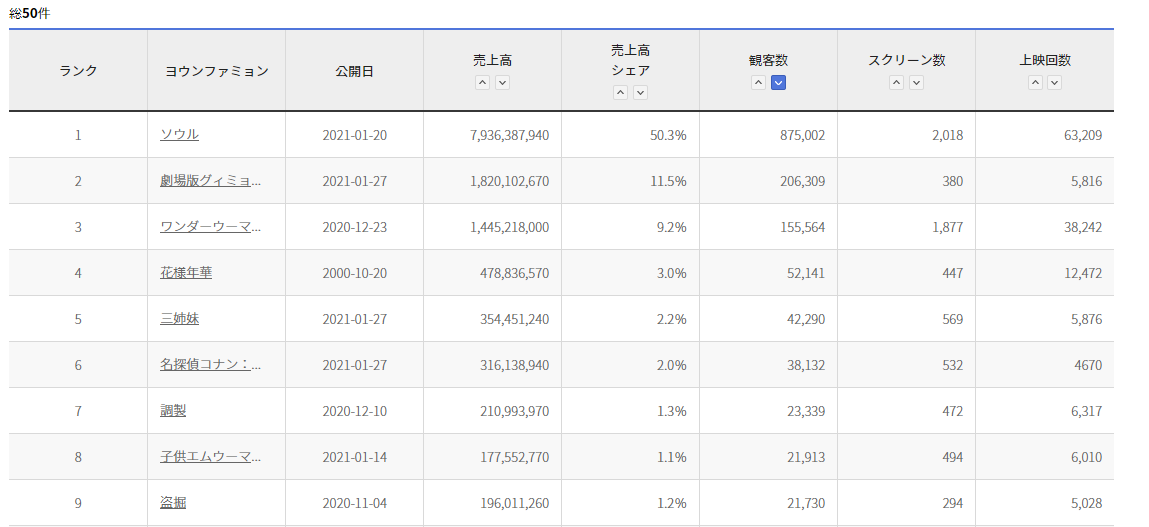This screenshot has width=1149, height=527.
Task: Open the 盗掘 movie link
Action: [173, 503]
